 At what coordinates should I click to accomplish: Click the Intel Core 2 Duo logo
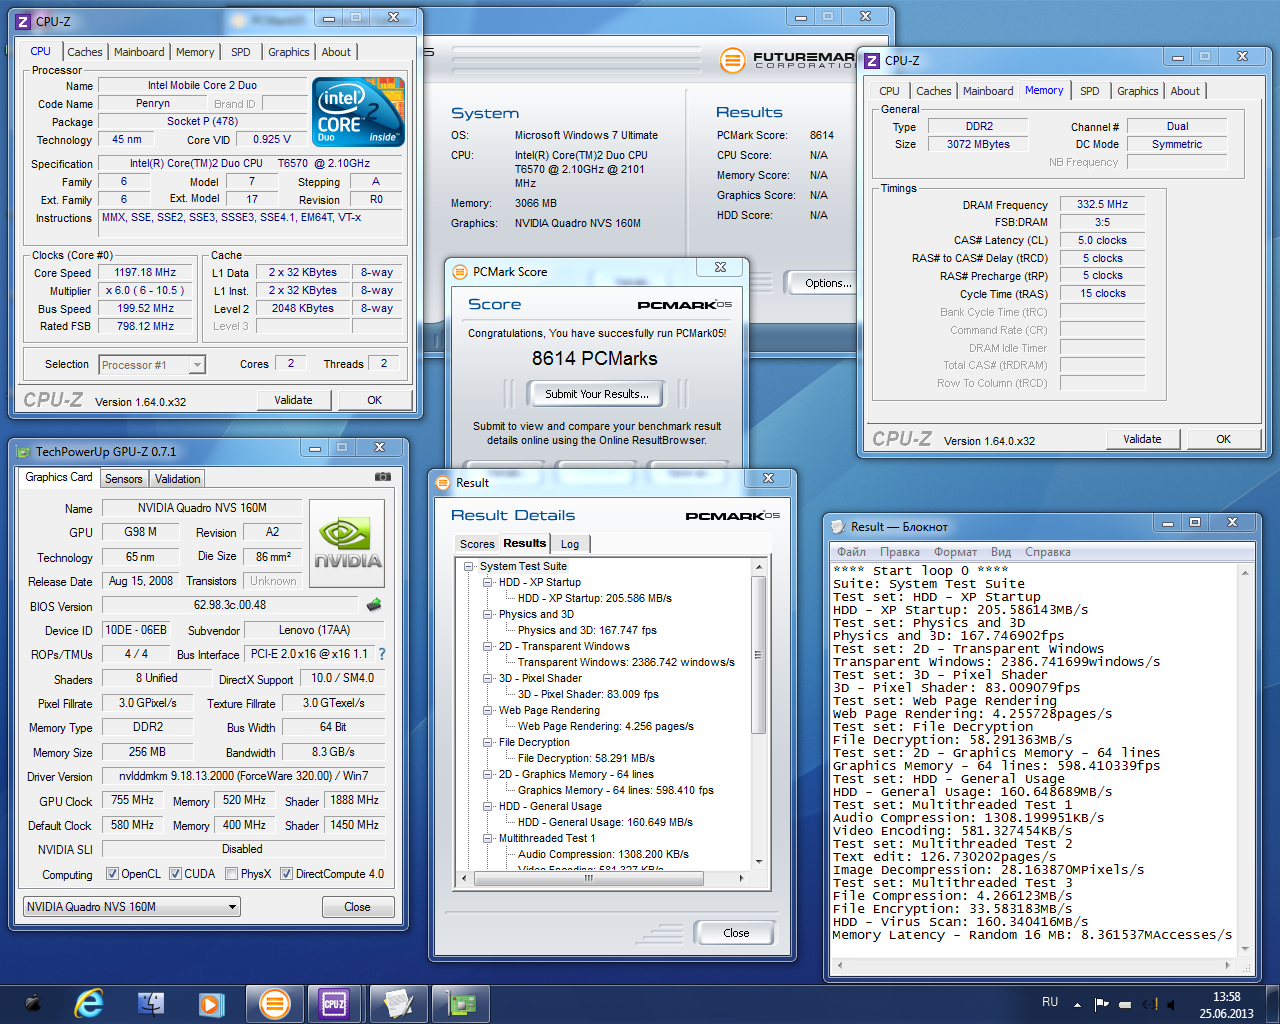coord(358,111)
